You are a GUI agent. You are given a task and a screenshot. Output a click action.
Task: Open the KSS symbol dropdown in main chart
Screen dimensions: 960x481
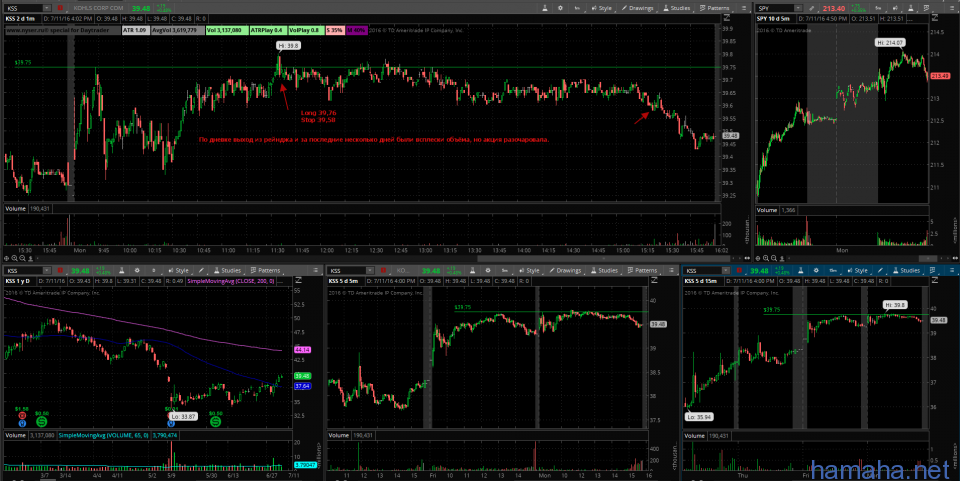47,8
